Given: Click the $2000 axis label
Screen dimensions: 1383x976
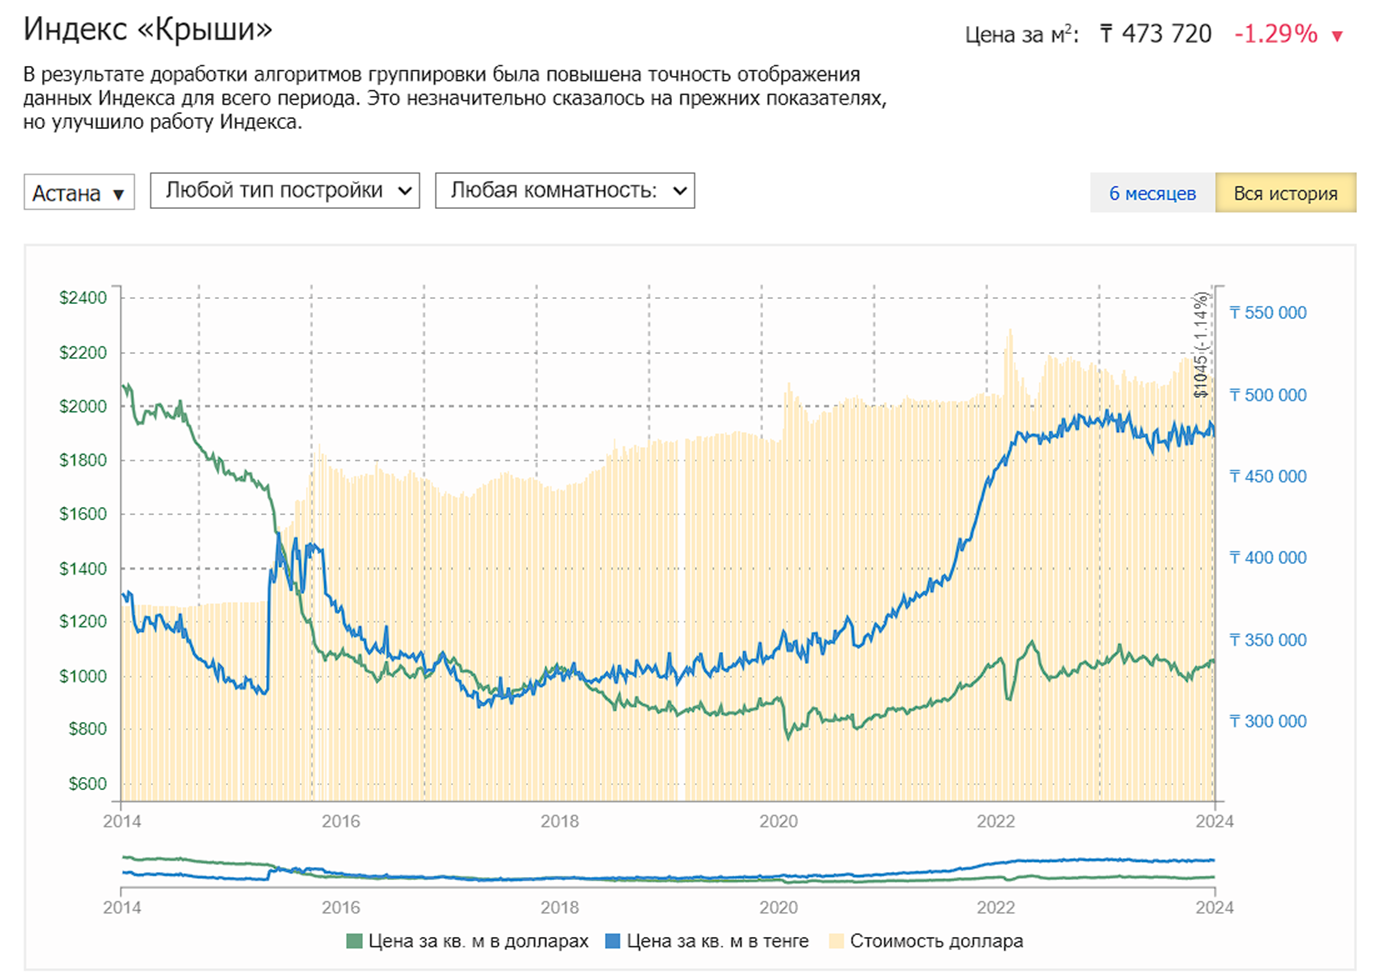Looking at the screenshot, I should 83,406.
